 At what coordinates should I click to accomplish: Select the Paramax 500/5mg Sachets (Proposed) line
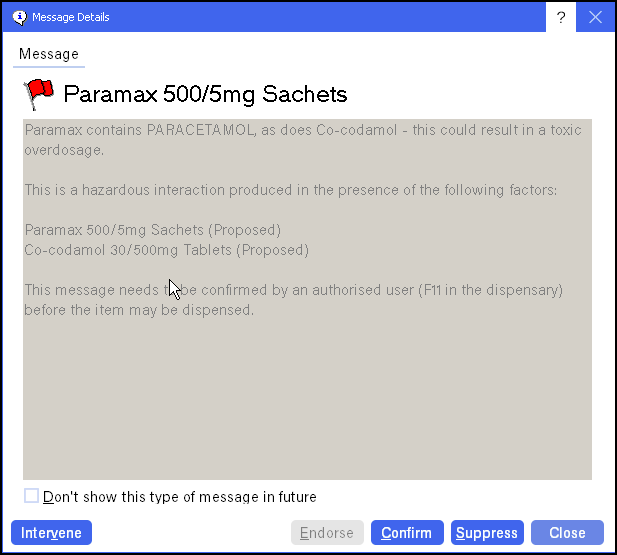(152, 230)
